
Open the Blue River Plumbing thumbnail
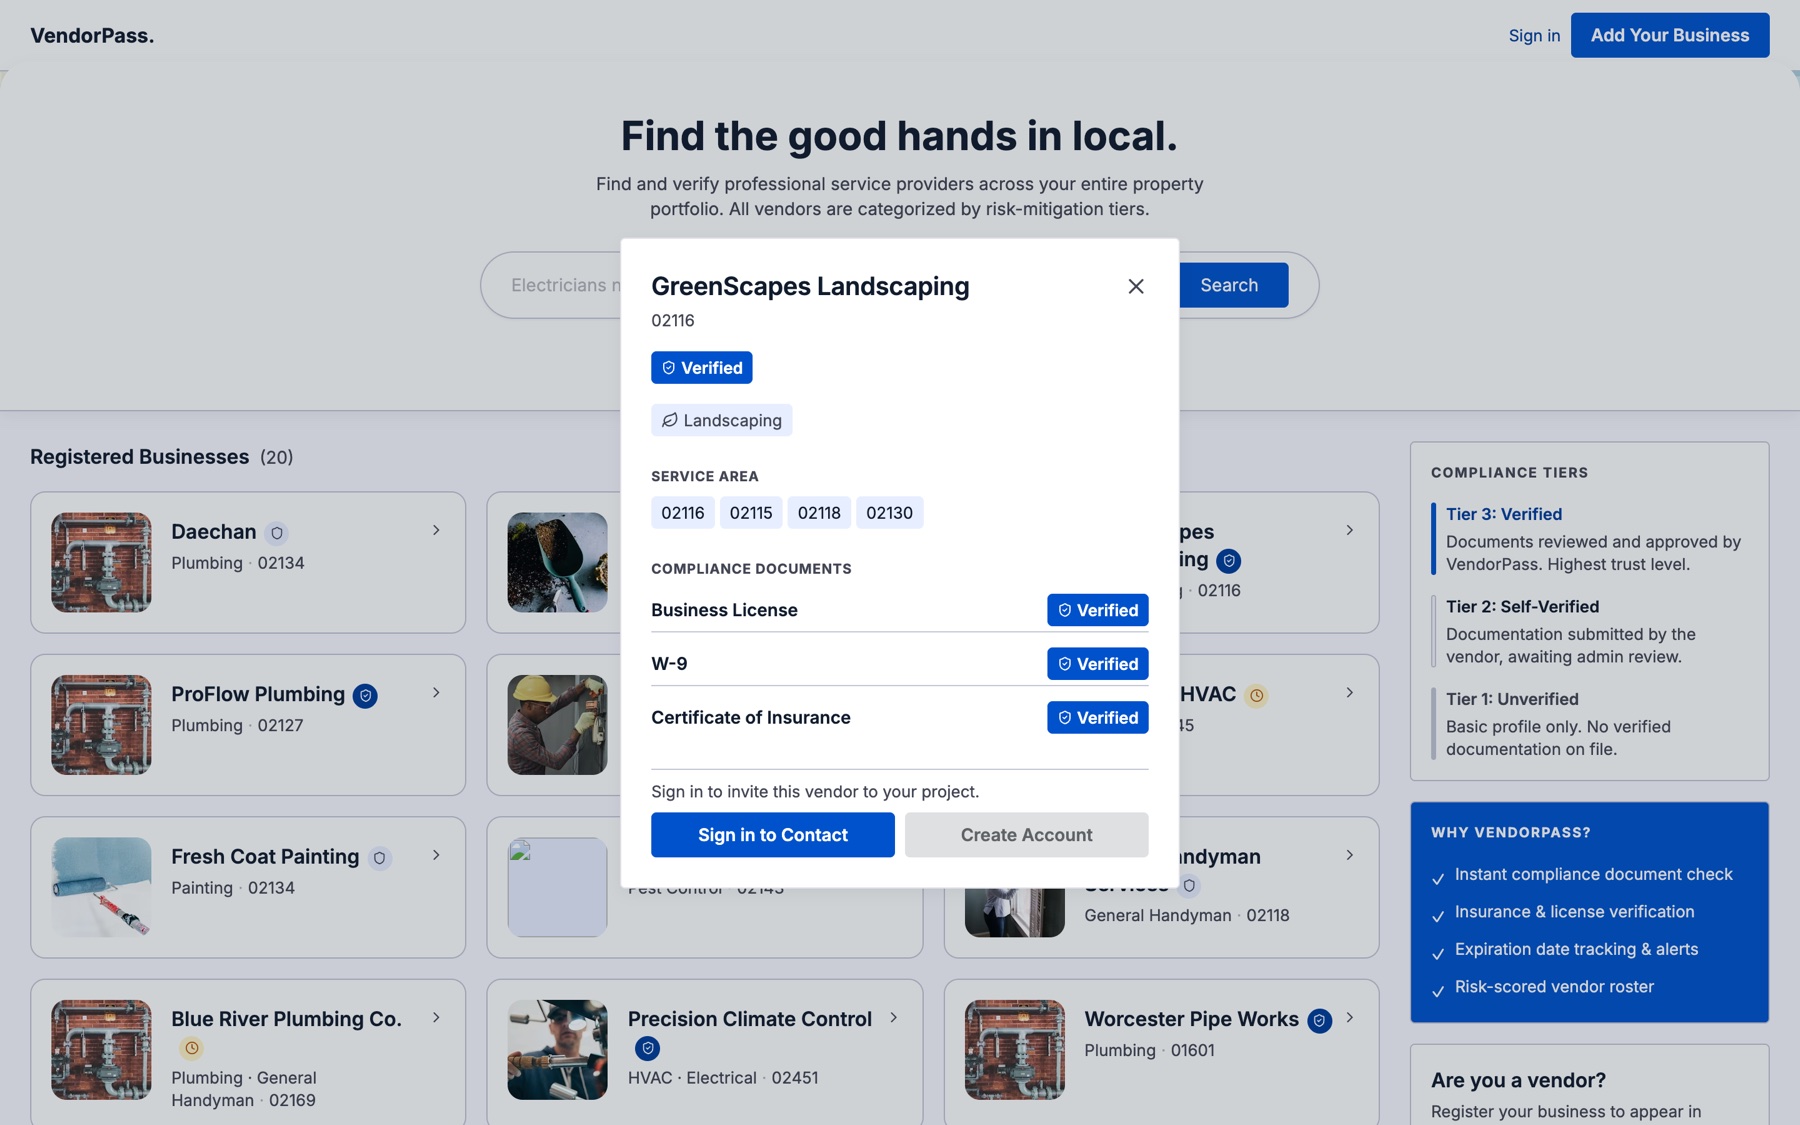[x=101, y=1050]
